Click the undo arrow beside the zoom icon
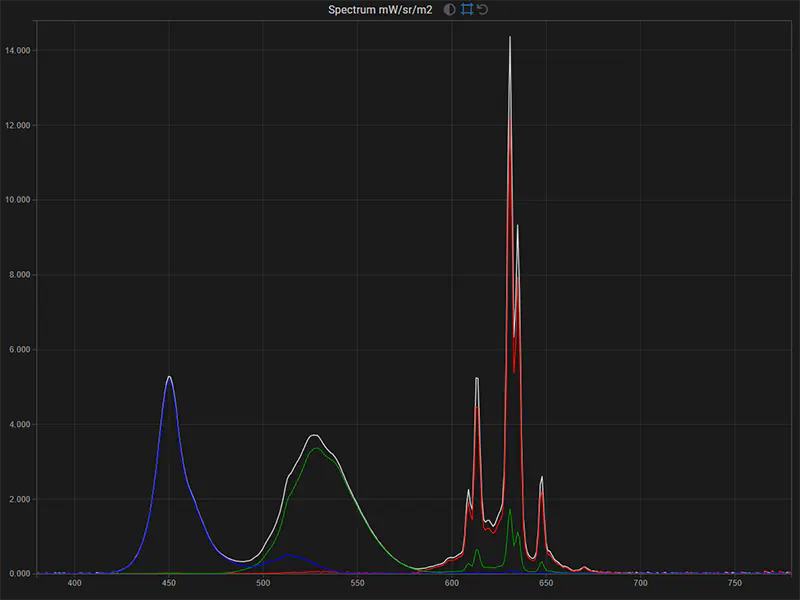Screen dimensions: 800x600 point(483,9)
